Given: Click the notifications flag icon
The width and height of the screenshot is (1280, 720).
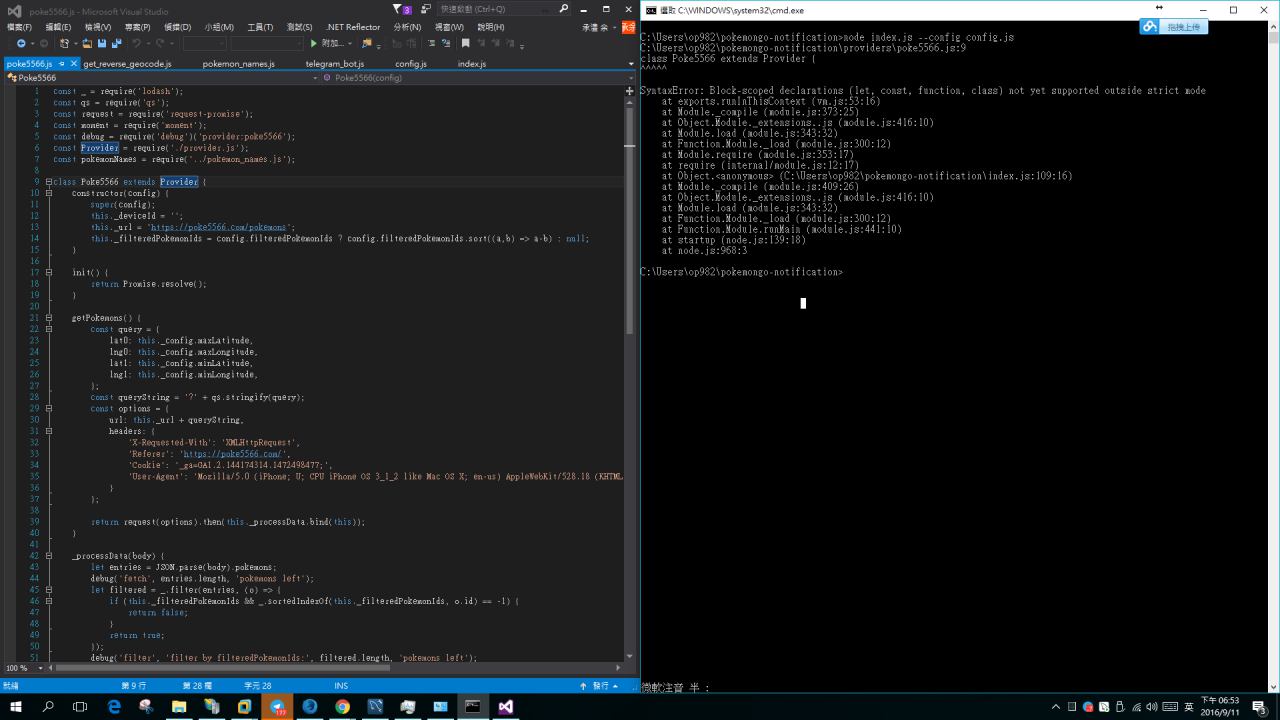Looking at the screenshot, I should pyautogui.click(x=398, y=9).
